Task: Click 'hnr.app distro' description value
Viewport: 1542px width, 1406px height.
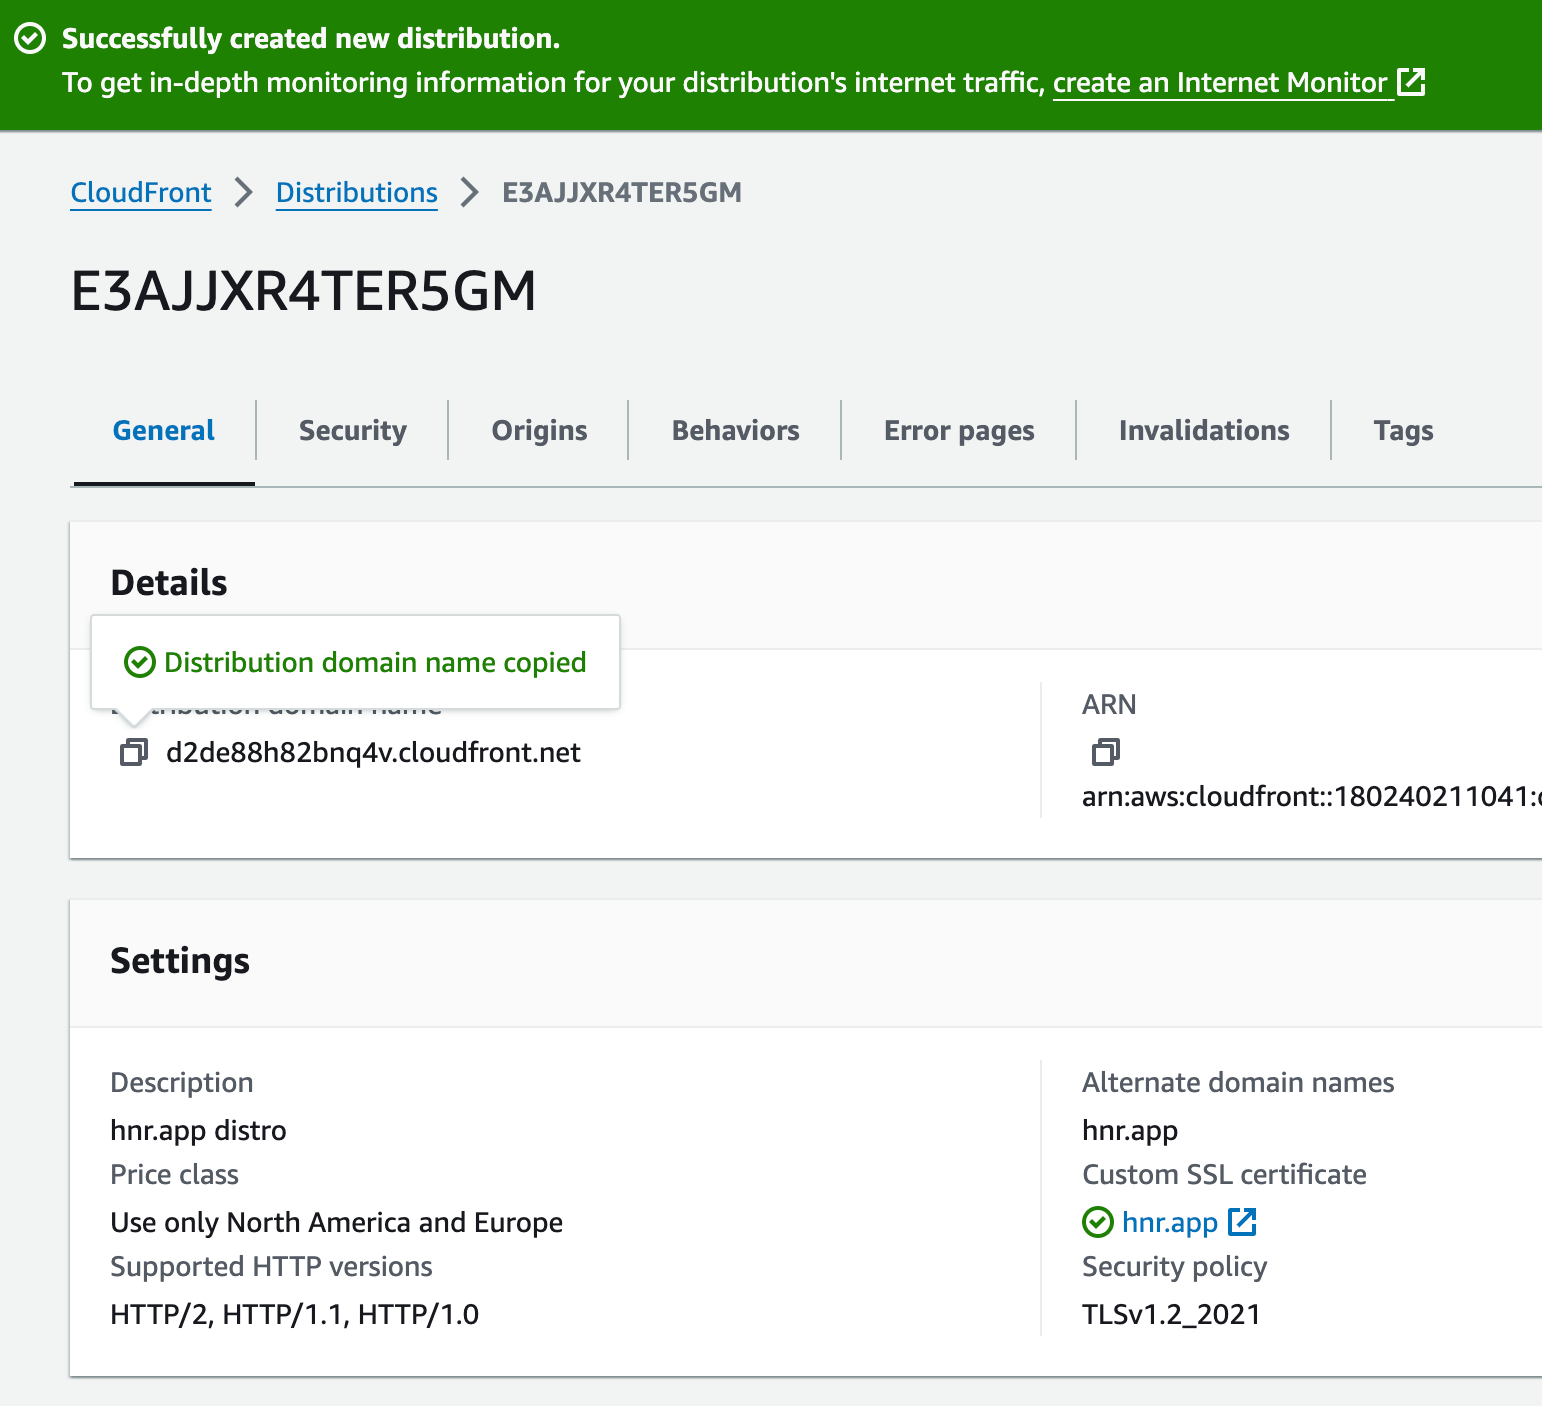Action: click(x=198, y=1130)
